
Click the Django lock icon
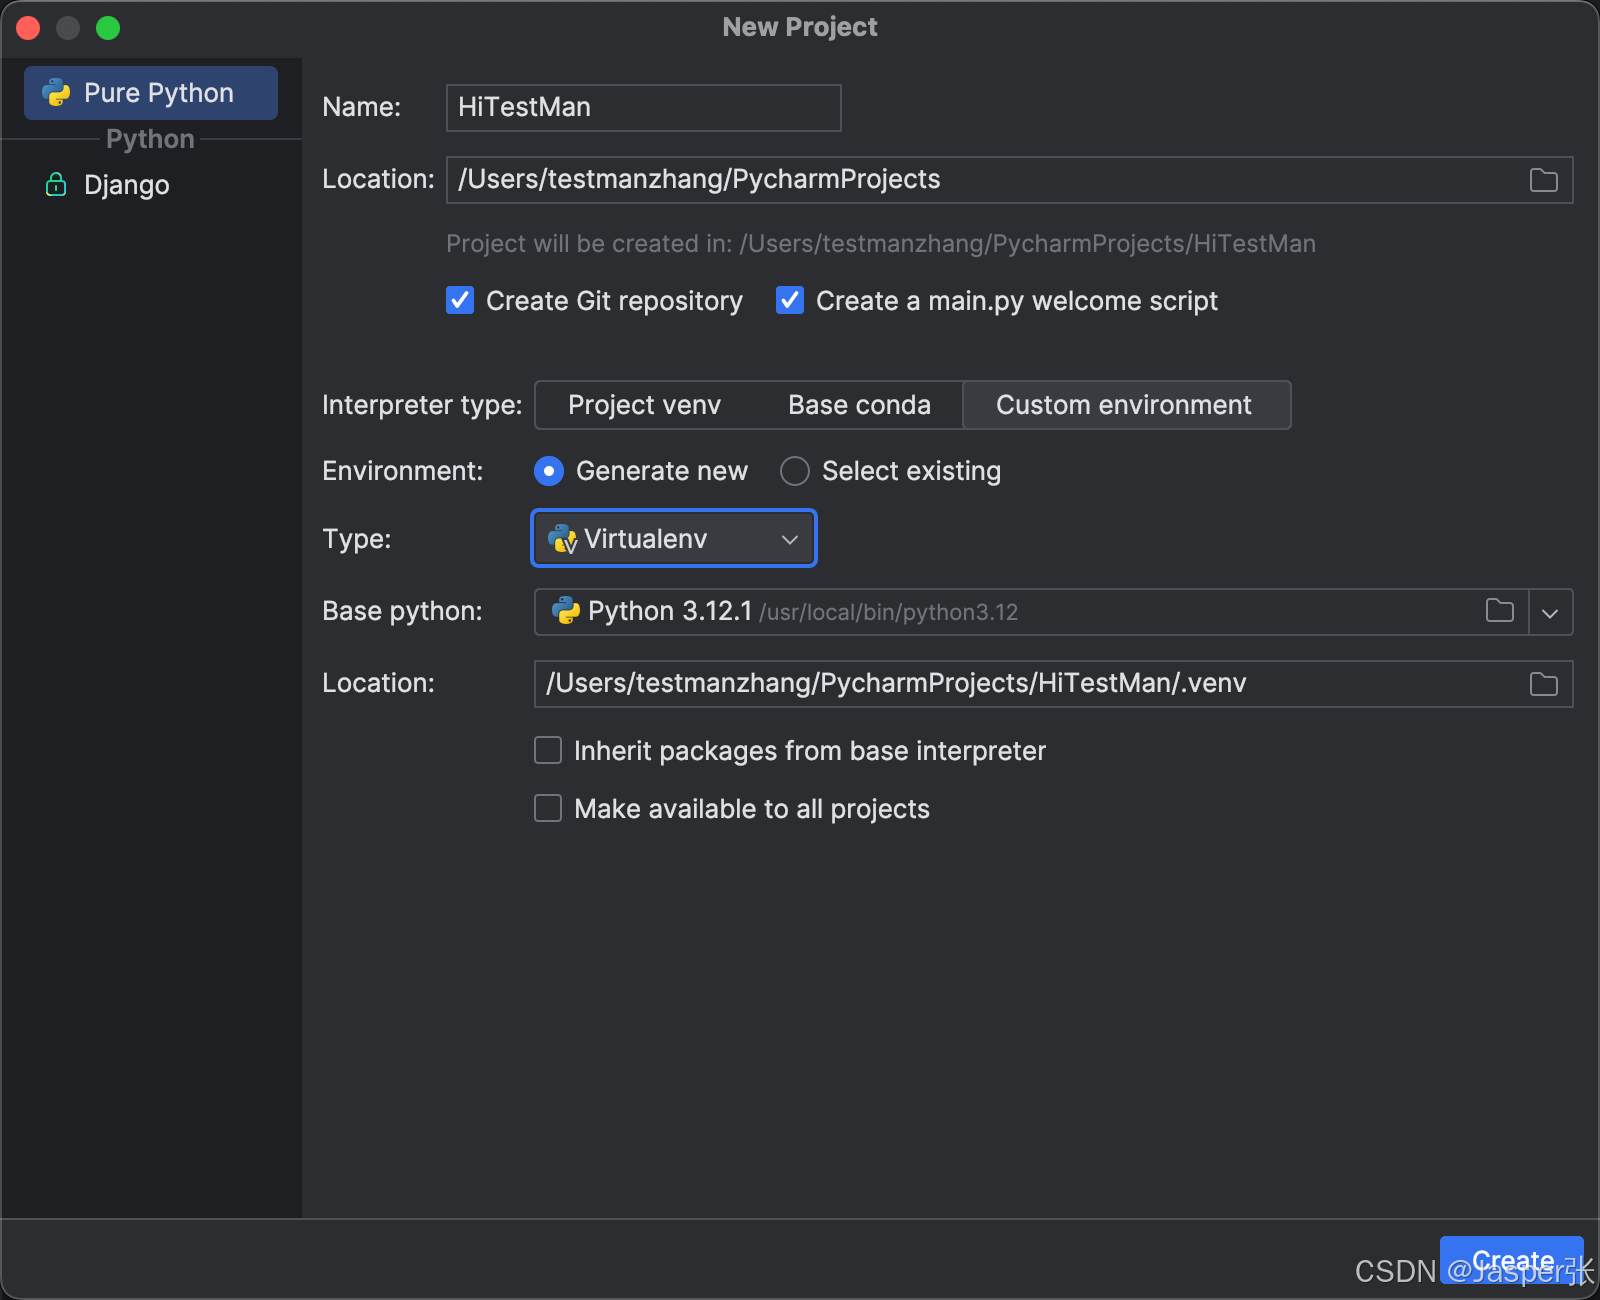click(x=56, y=184)
